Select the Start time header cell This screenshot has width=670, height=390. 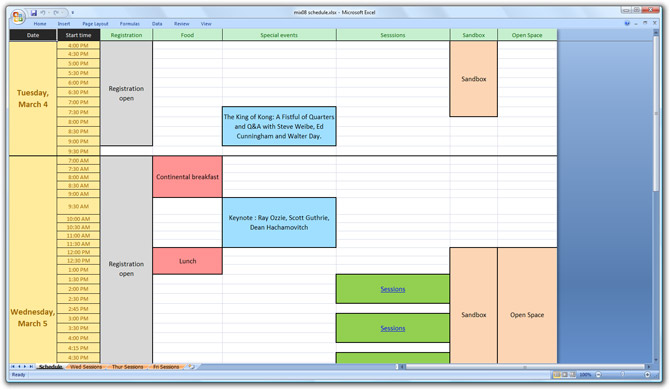[78, 35]
